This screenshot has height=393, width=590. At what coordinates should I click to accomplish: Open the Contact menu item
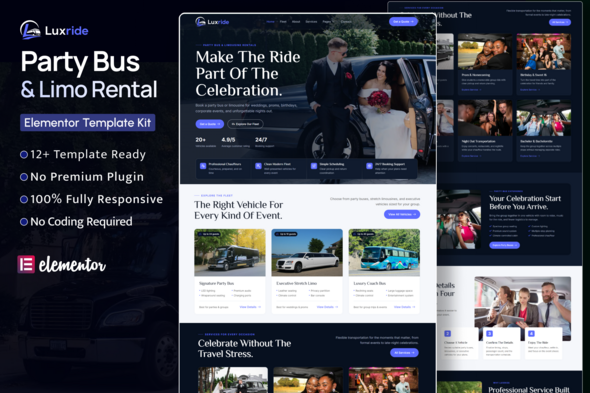(346, 22)
